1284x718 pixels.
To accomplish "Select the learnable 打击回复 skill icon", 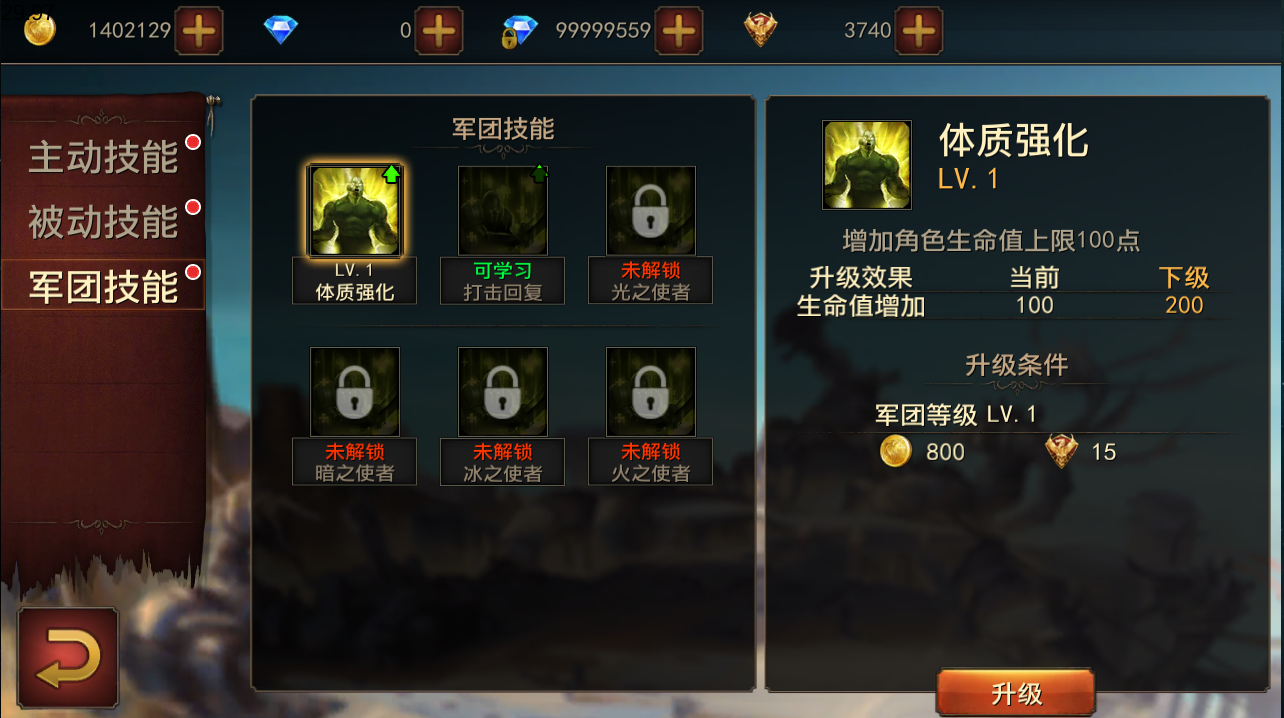I will (x=503, y=211).
